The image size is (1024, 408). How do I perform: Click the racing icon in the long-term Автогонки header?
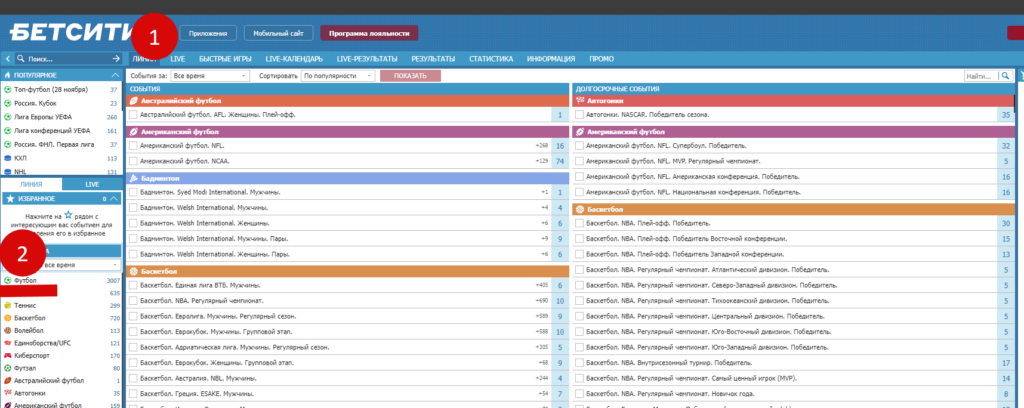click(x=581, y=101)
